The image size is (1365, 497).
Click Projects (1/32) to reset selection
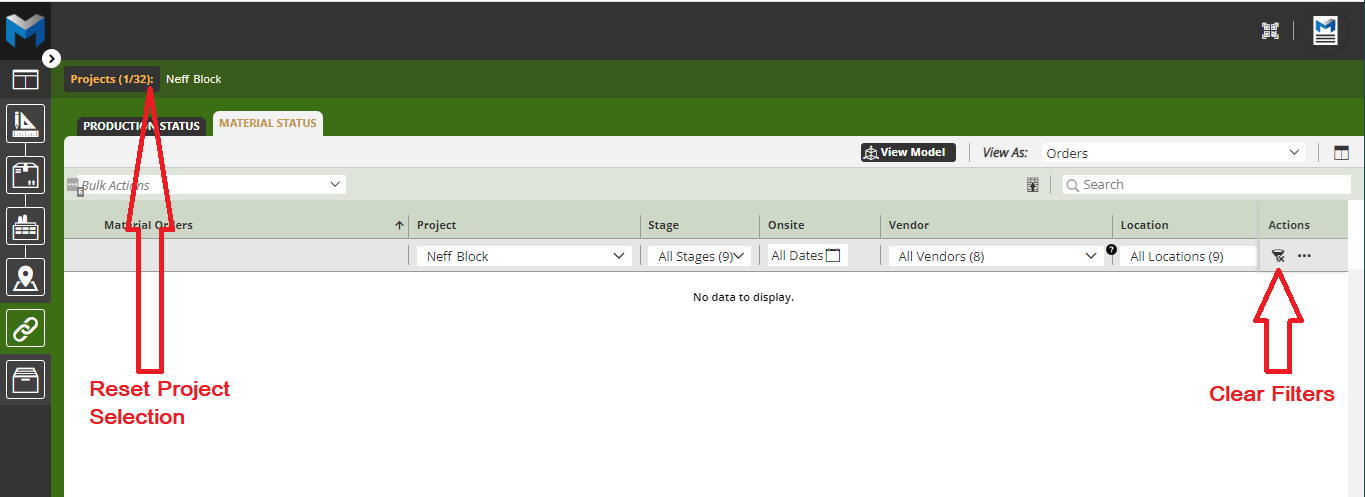111,79
